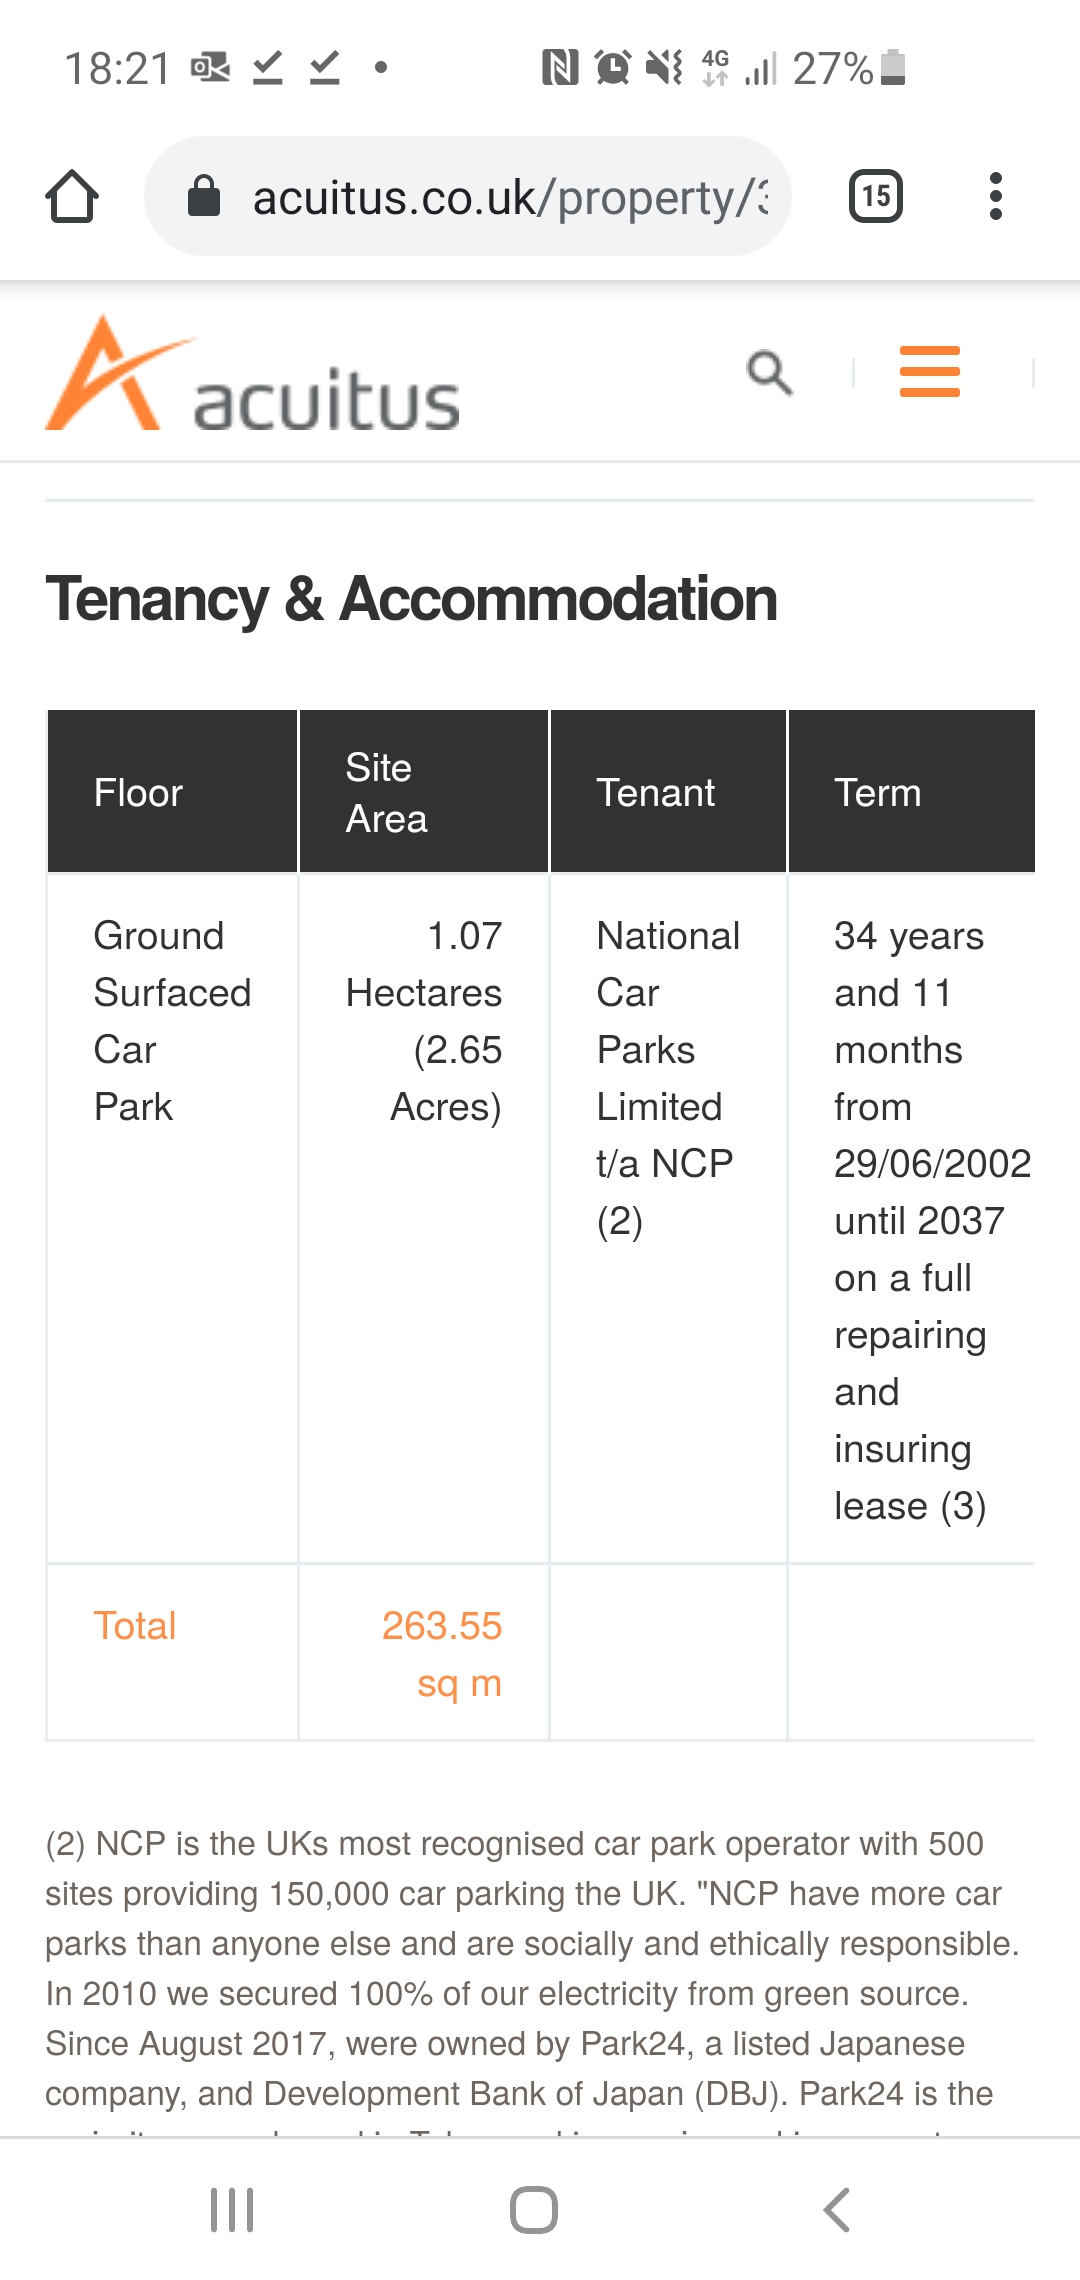This screenshot has height=2280, width=1080.
Task: Click the Total row label
Action: click(x=135, y=1626)
